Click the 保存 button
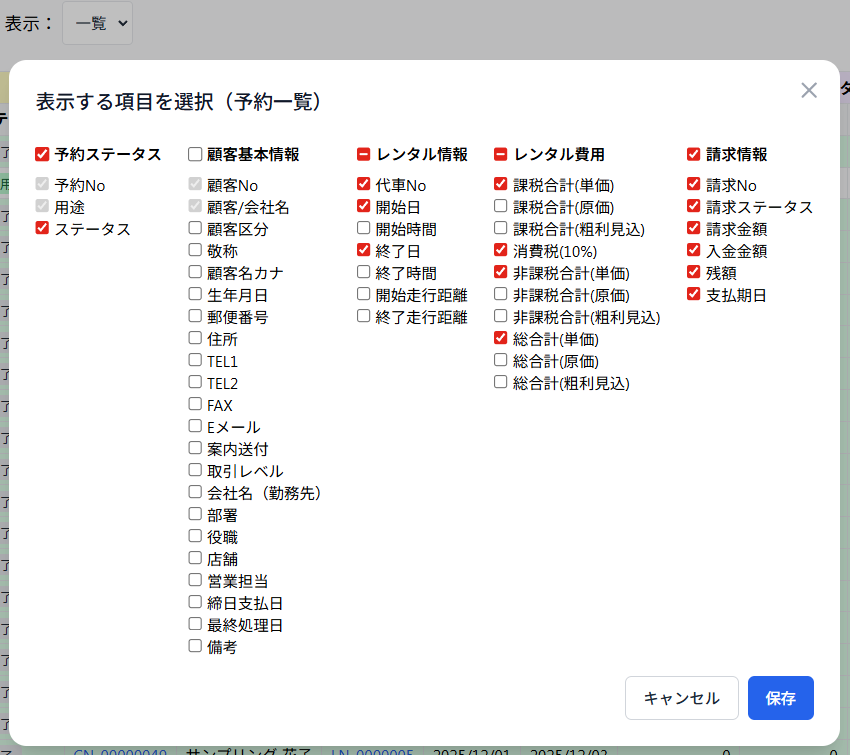 (x=780, y=698)
